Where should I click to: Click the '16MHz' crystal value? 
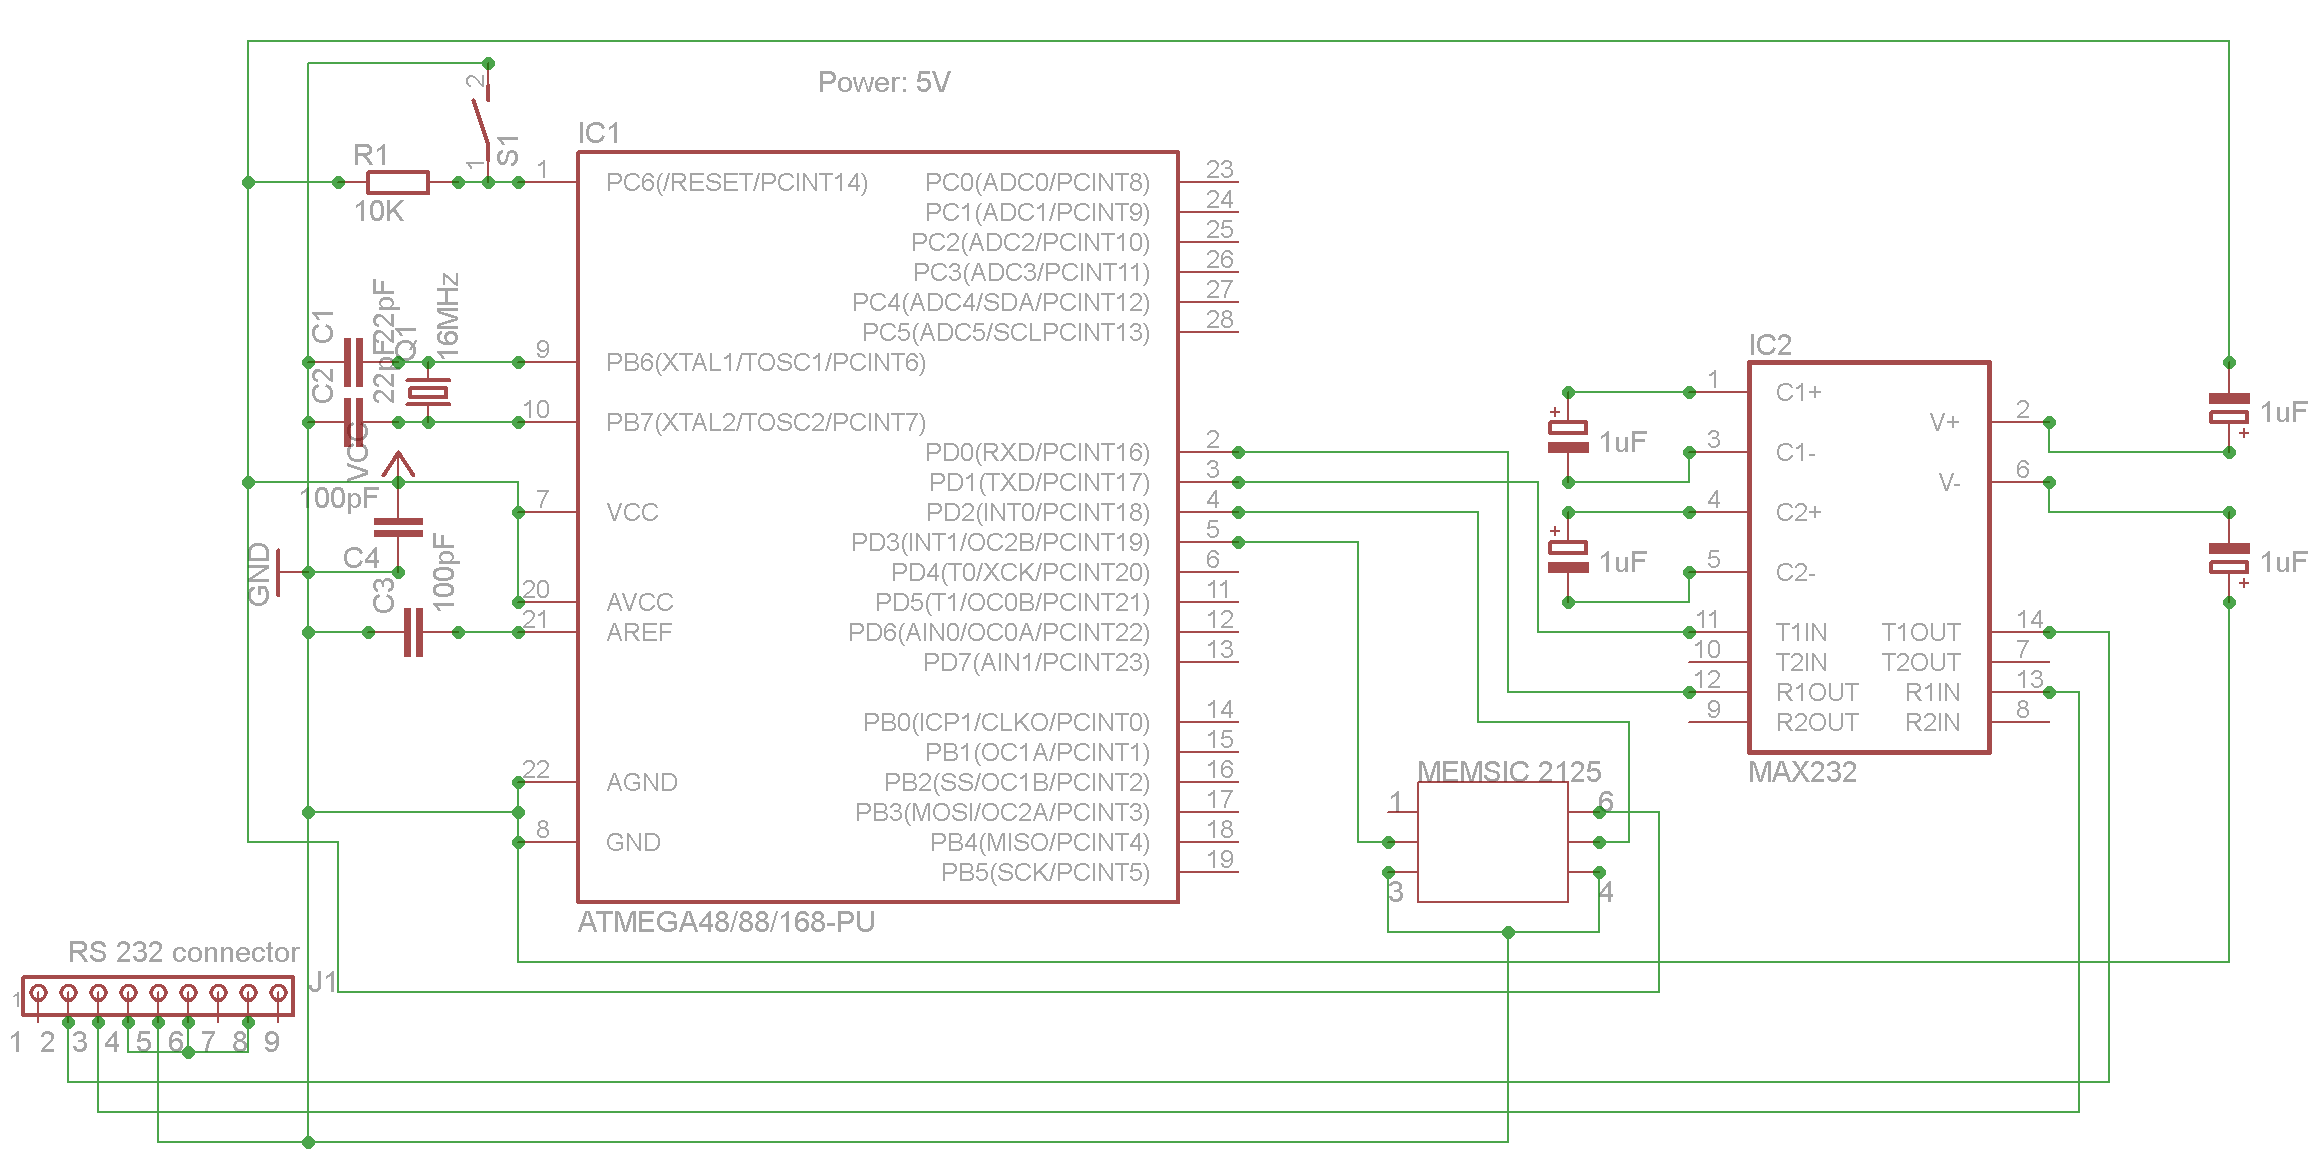pos(447,316)
